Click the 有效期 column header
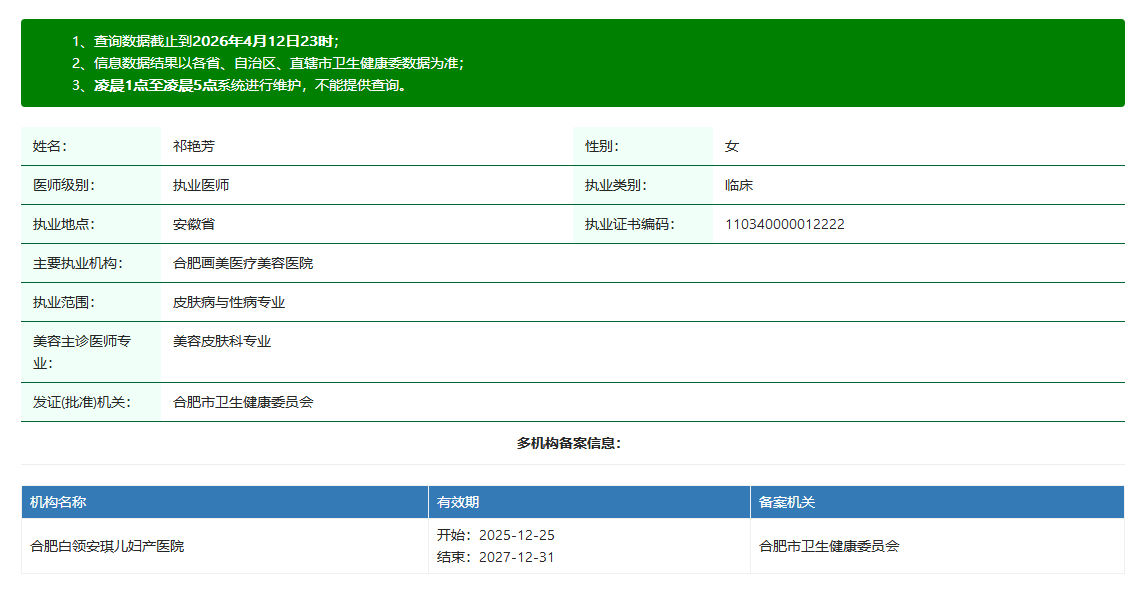This screenshot has width=1138, height=592. [x=458, y=502]
